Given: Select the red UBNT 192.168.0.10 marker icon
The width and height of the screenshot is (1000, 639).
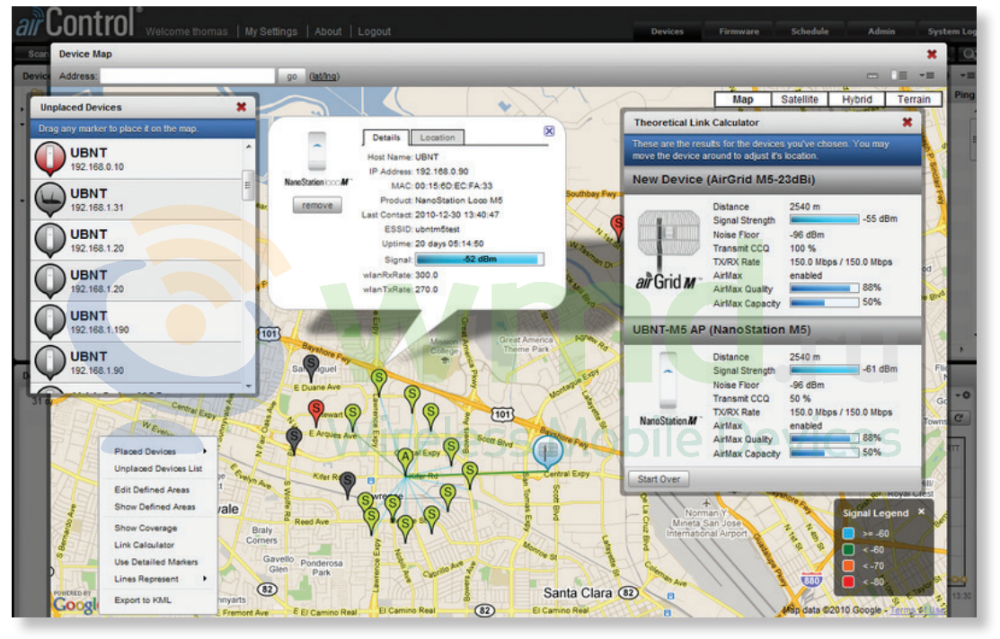Looking at the screenshot, I should 50,158.
